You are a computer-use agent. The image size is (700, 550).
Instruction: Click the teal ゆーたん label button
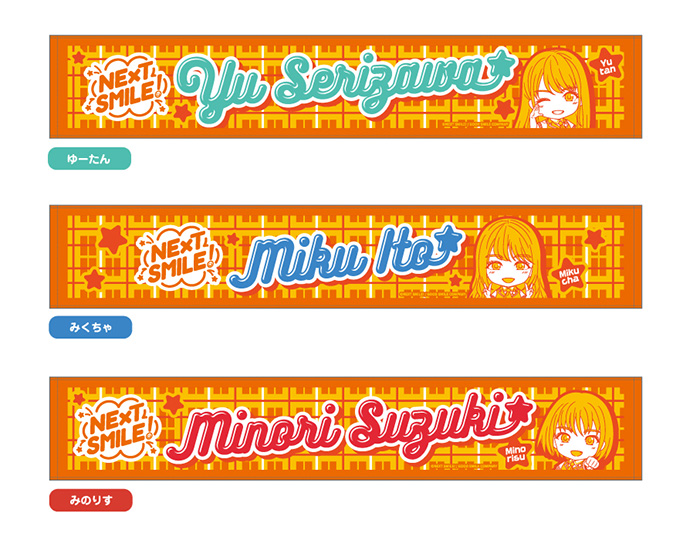point(89,158)
